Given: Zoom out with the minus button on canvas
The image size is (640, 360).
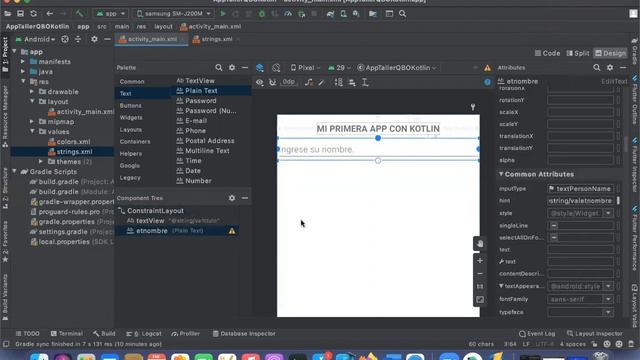Looking at the screenshot, I should click(480, 273).
